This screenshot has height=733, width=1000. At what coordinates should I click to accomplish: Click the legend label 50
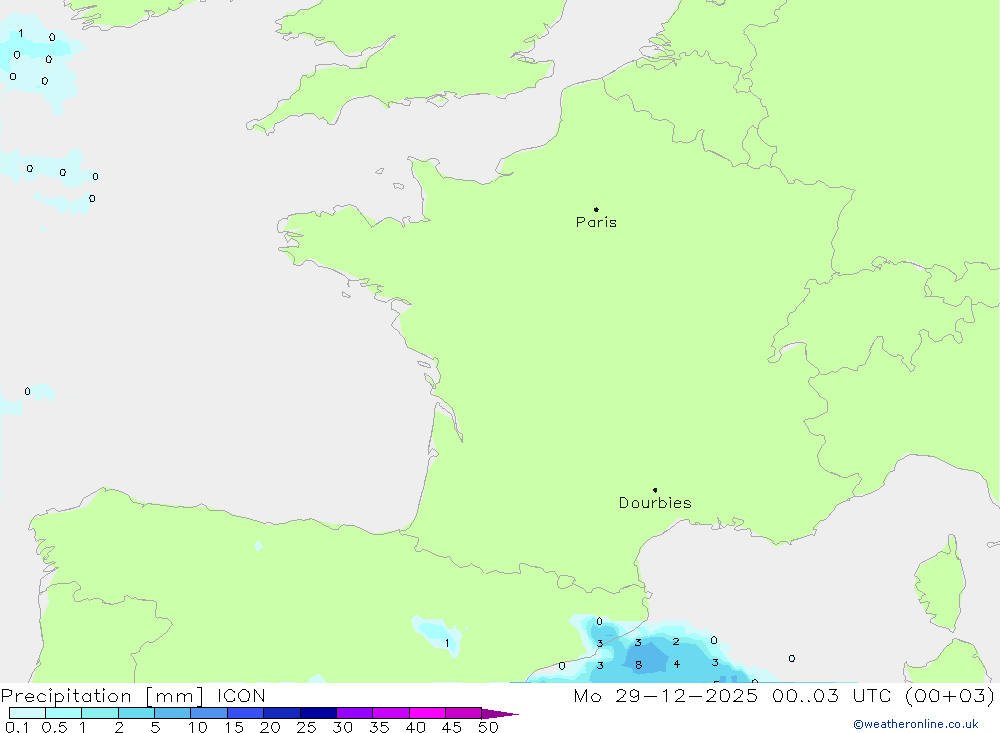pyautogui.click(x=489, y=727)
